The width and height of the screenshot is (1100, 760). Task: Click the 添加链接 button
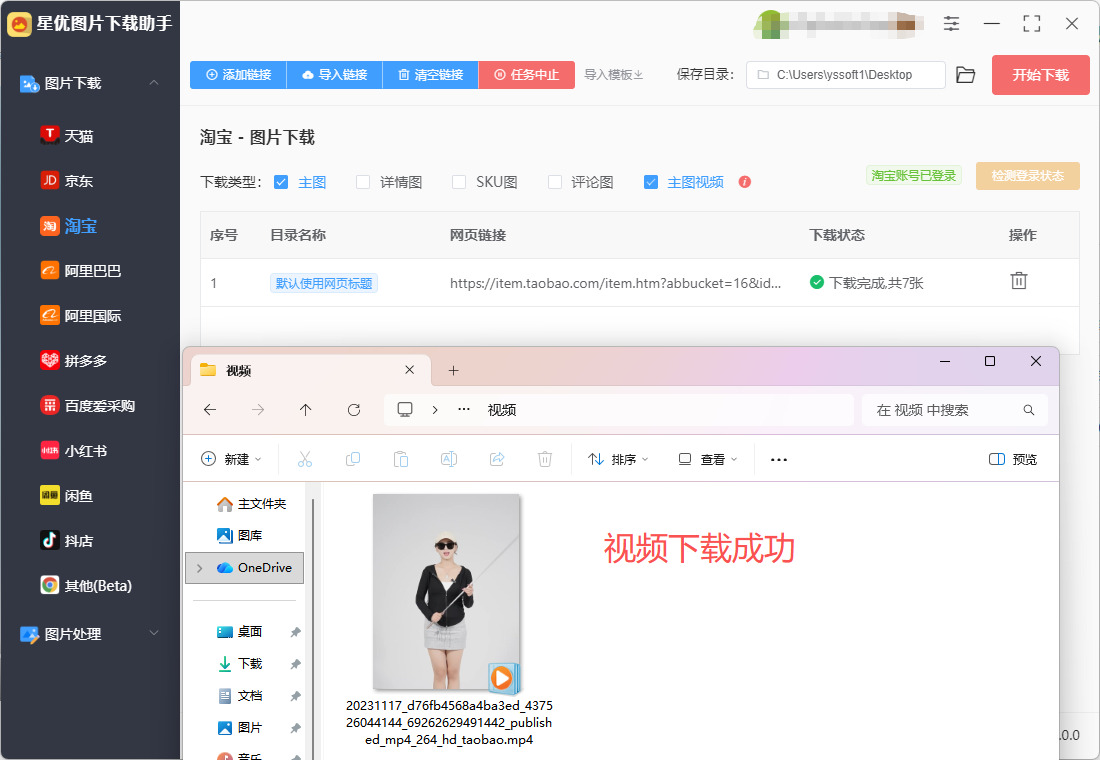(x=239, y=74)
